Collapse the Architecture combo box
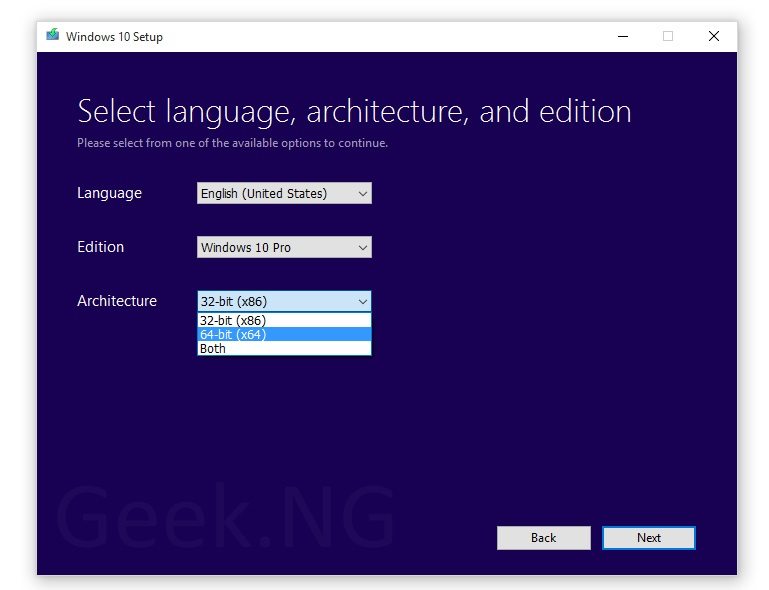Screen dimensions: 769x590 tap(284, 301)
